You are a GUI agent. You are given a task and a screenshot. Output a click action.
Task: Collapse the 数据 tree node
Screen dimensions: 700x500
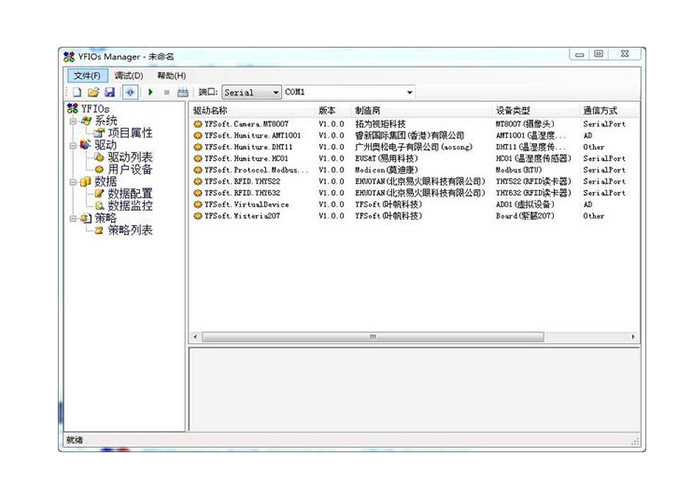tap(73, 182)
